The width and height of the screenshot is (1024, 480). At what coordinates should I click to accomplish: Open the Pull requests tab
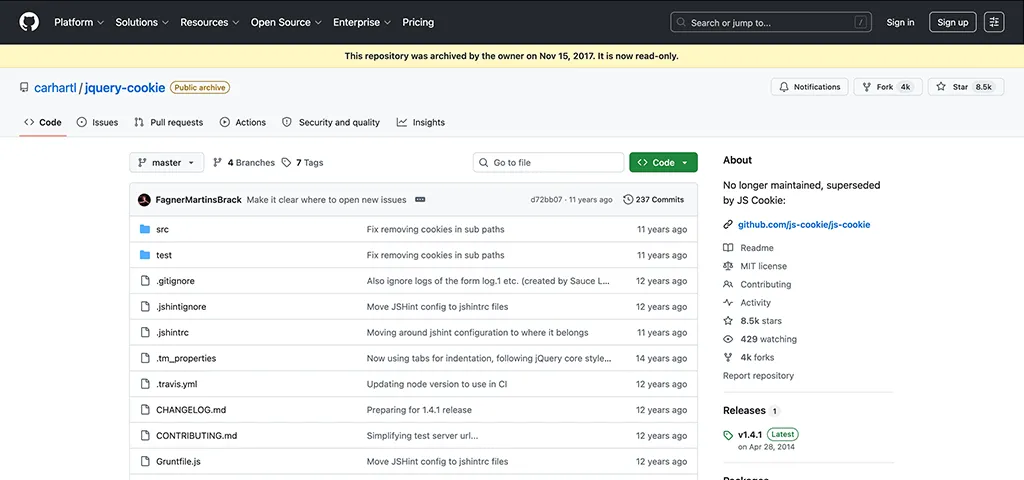[168, 122]
